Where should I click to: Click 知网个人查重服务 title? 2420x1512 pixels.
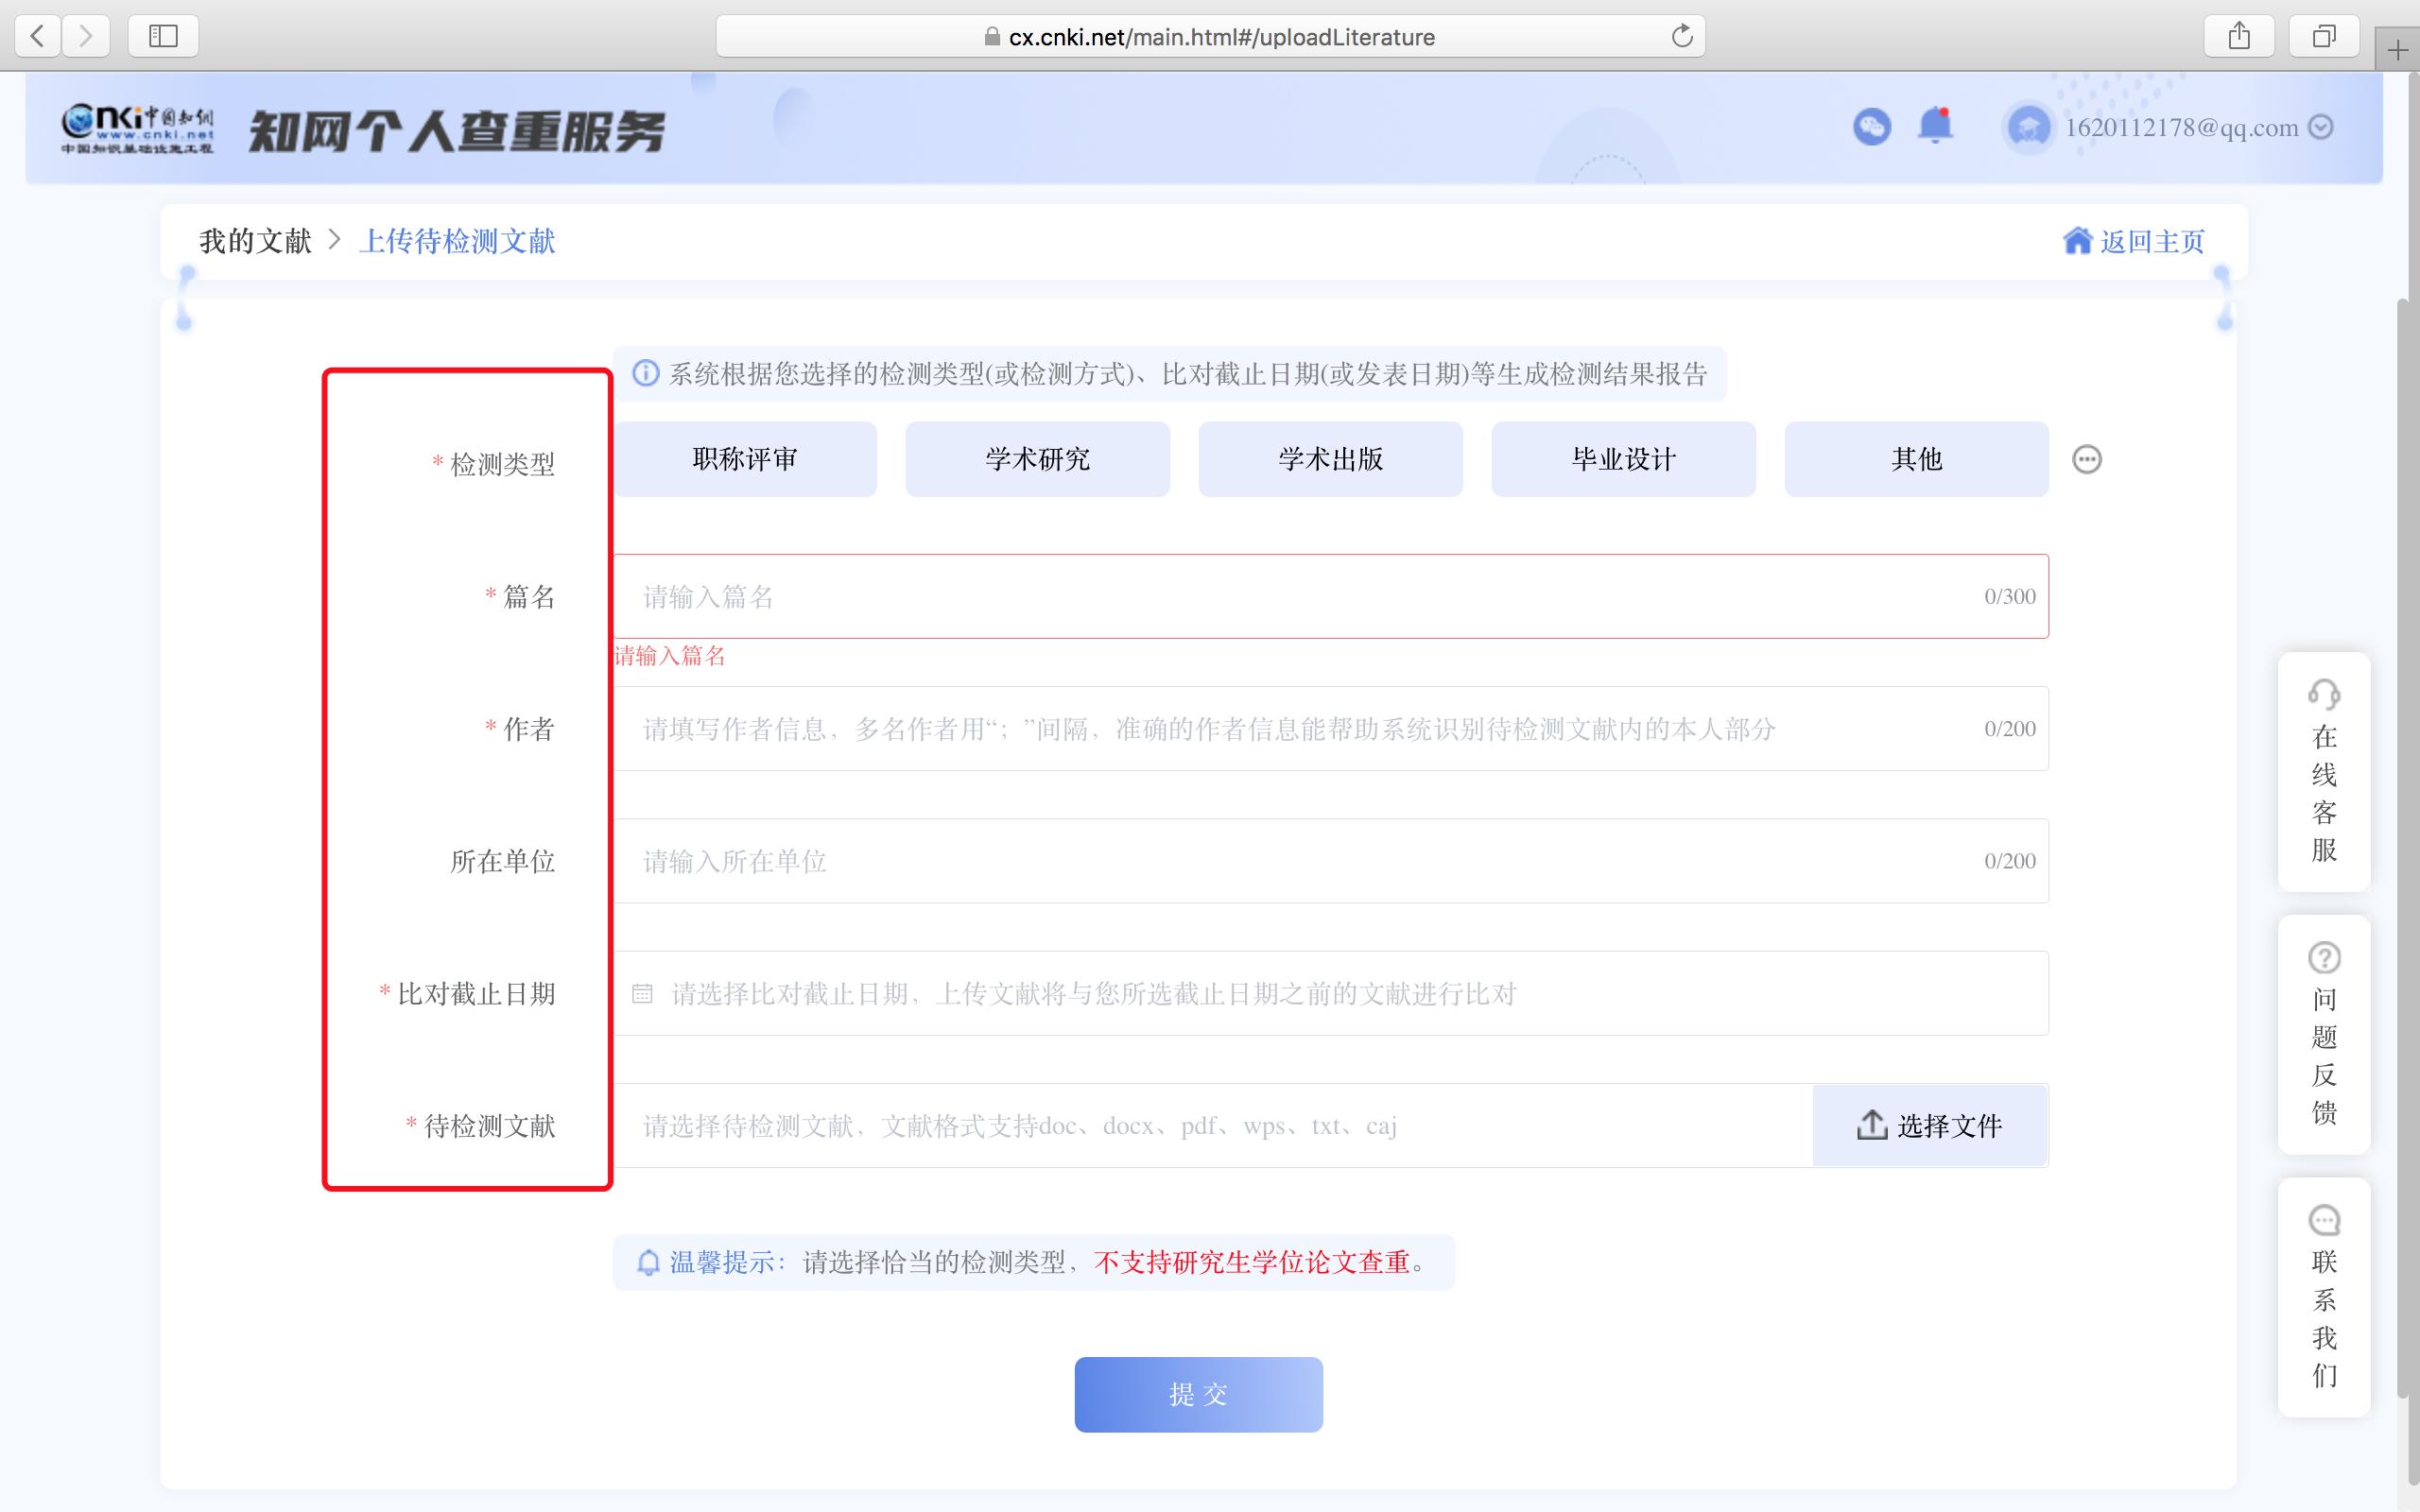tap(456, 131)
